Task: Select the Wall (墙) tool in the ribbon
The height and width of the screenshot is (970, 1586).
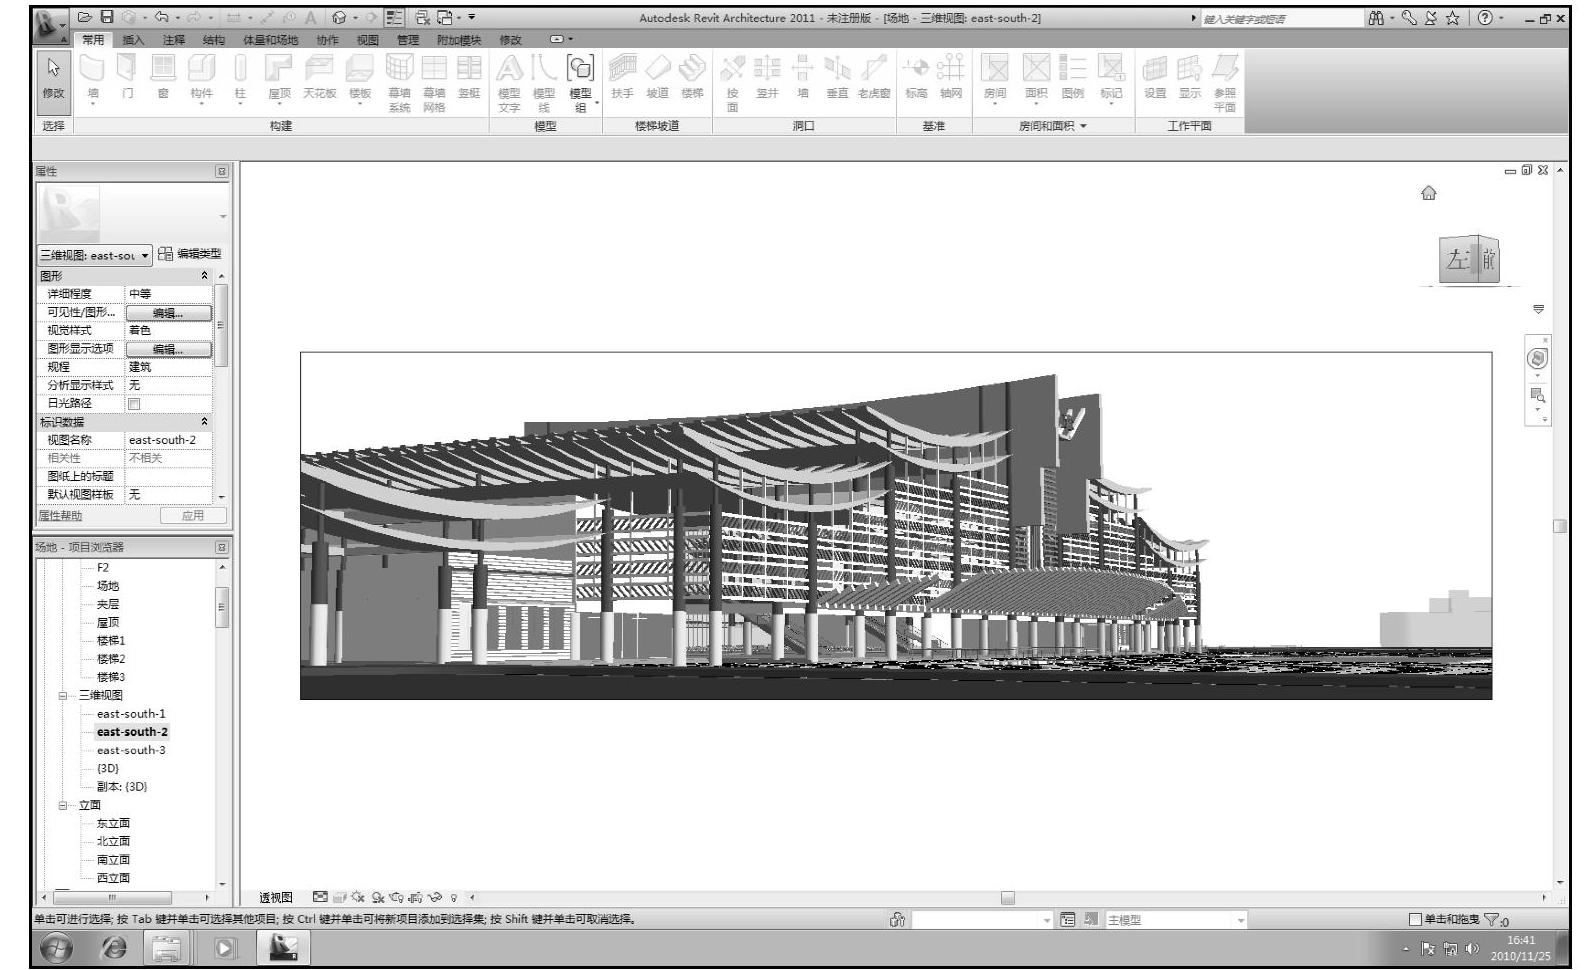Action: (x=93, y=78)
